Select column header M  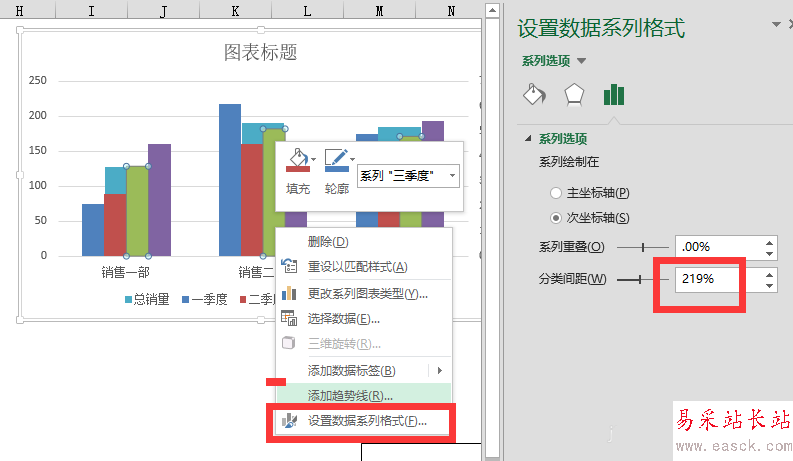[x=379, y=10]
